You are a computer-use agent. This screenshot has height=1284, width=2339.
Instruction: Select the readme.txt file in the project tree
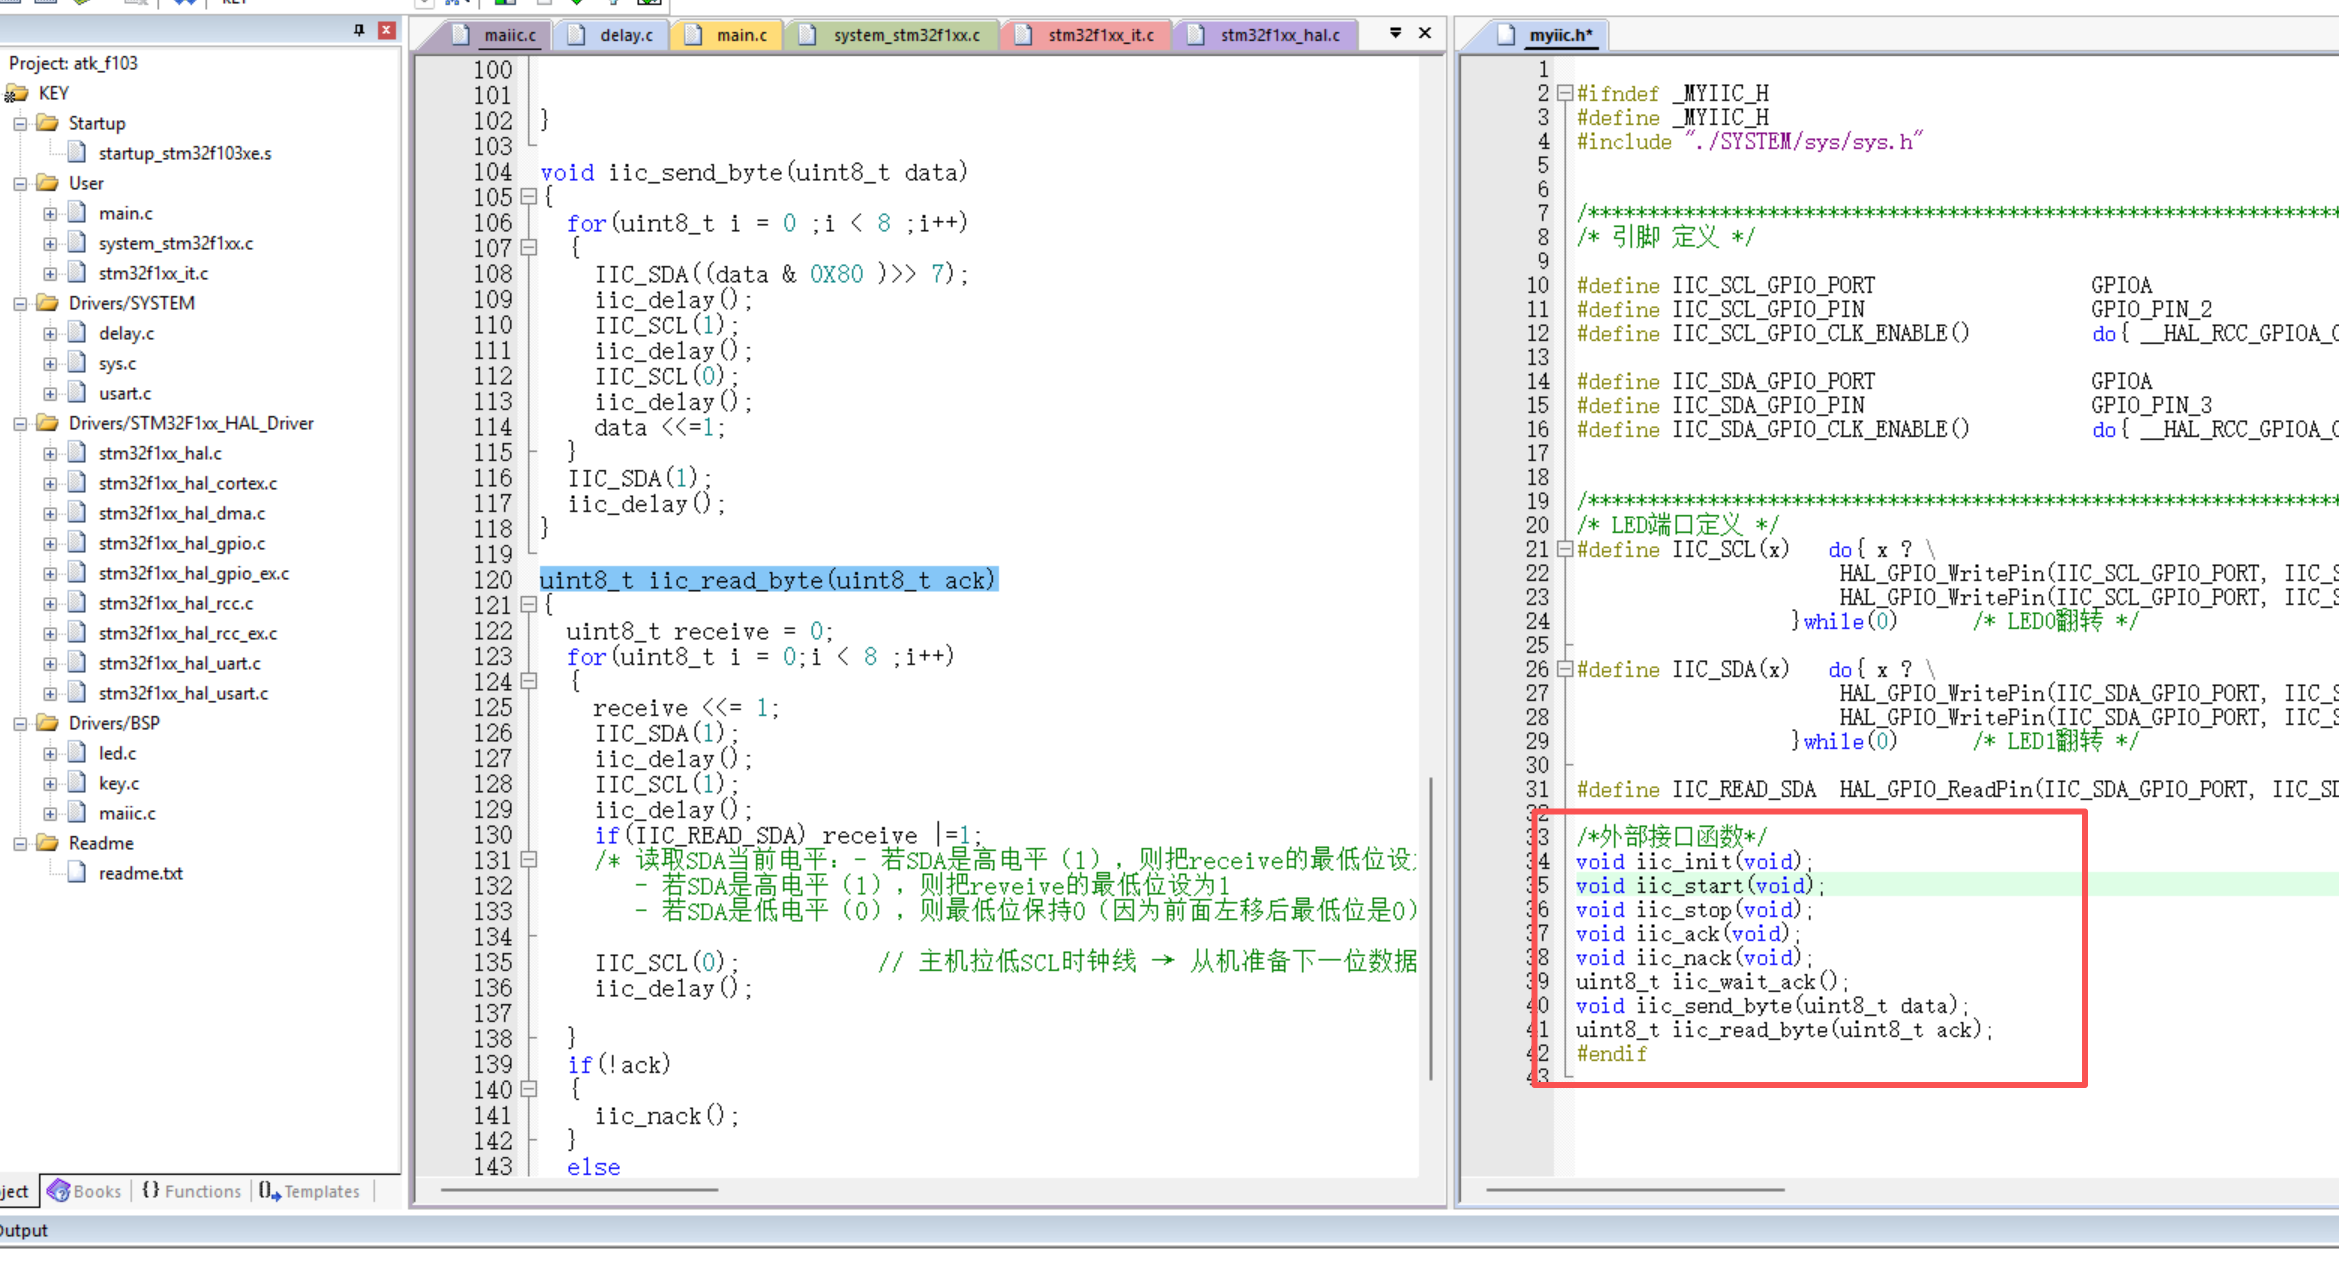140,874
